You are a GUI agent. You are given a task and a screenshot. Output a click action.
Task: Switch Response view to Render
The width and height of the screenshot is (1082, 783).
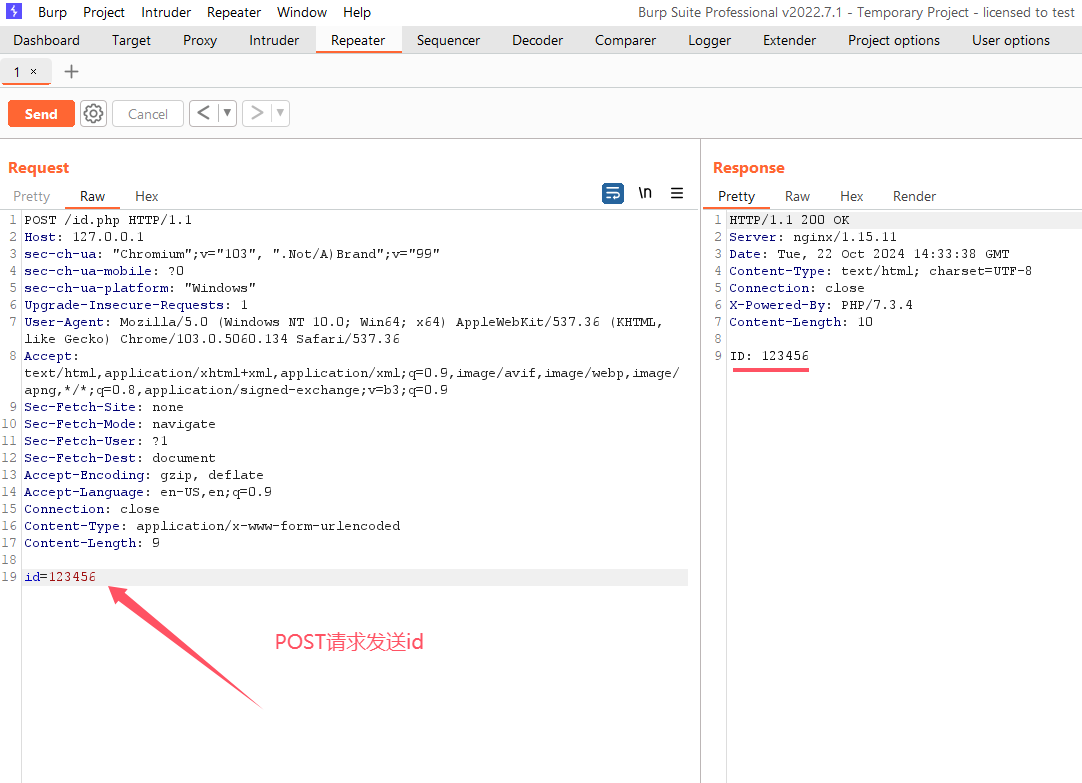pyautogui.click(x=914, y=196)
